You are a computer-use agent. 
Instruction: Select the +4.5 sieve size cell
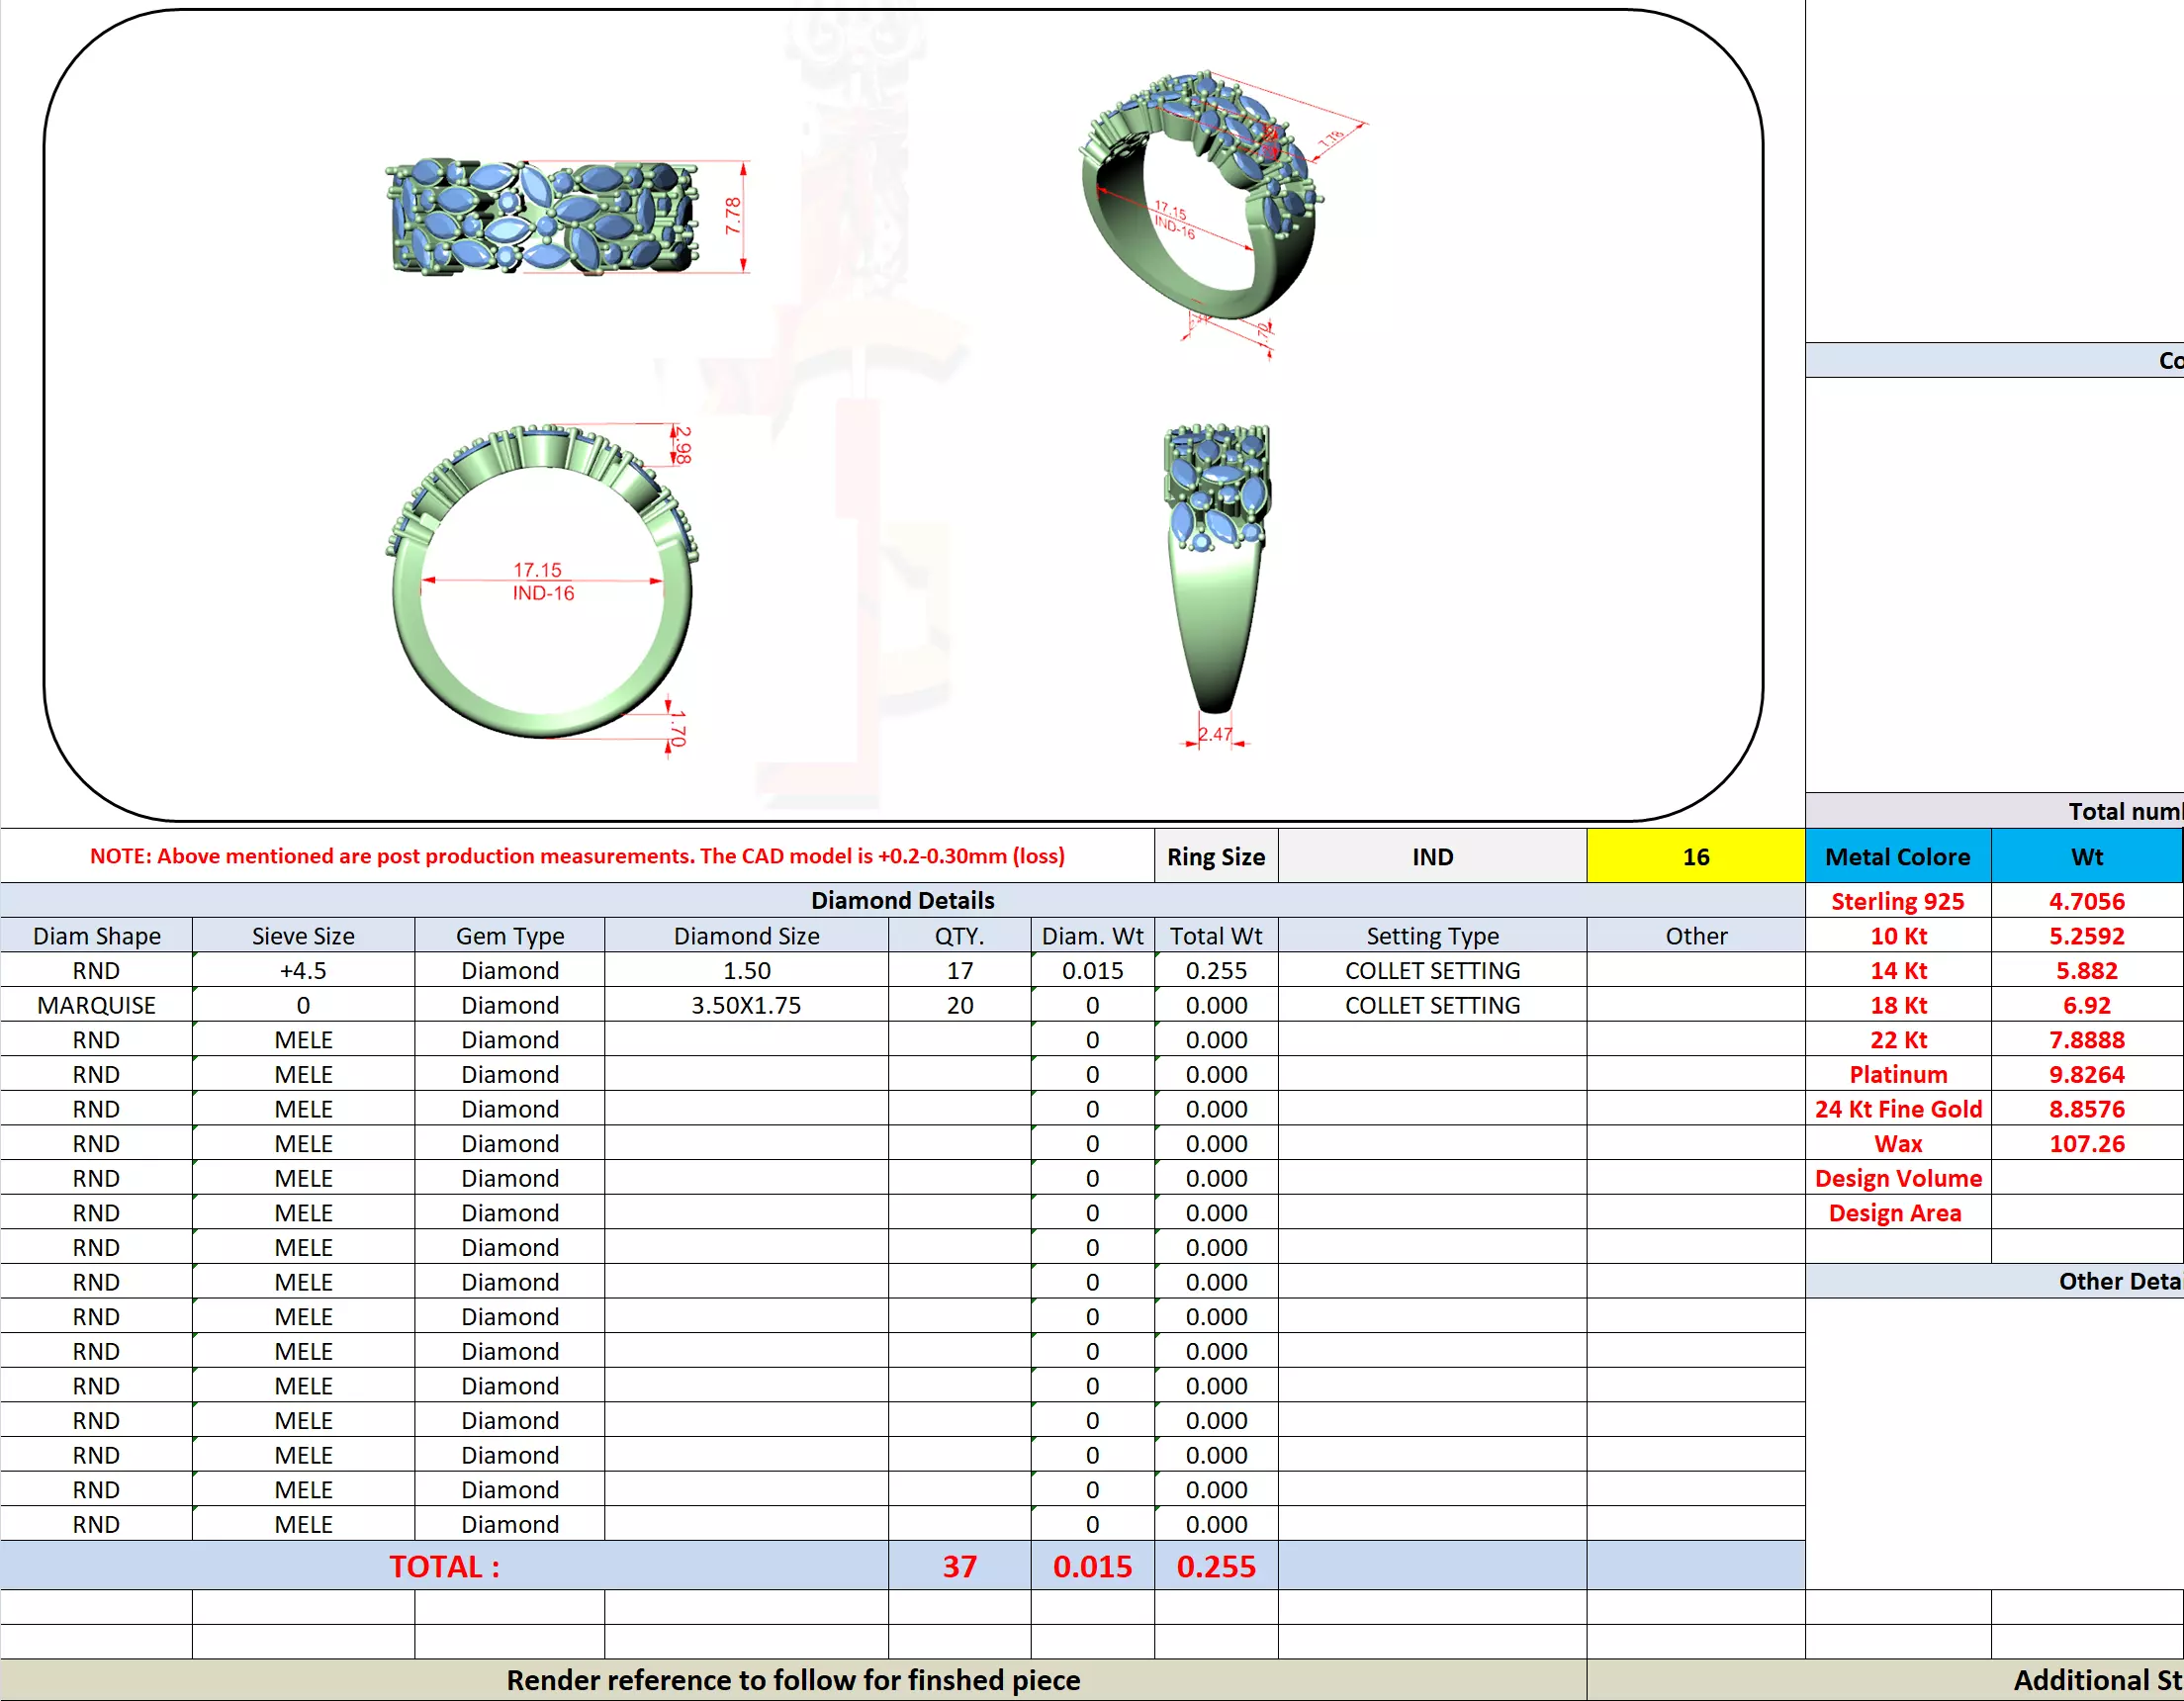(303, 971)
